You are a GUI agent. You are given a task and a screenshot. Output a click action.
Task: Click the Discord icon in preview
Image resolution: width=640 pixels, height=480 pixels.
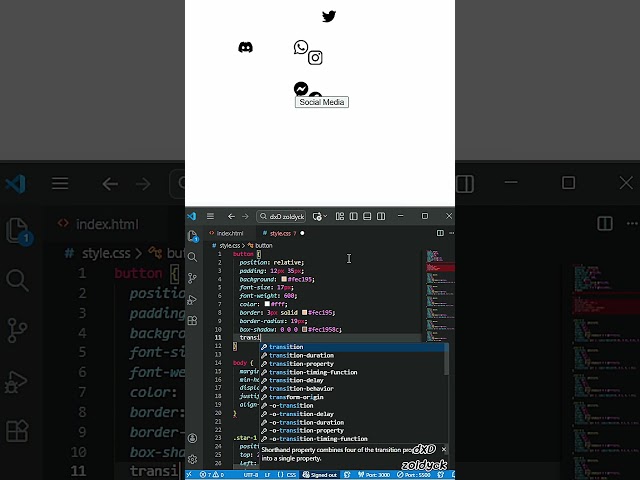pos(245,47)
